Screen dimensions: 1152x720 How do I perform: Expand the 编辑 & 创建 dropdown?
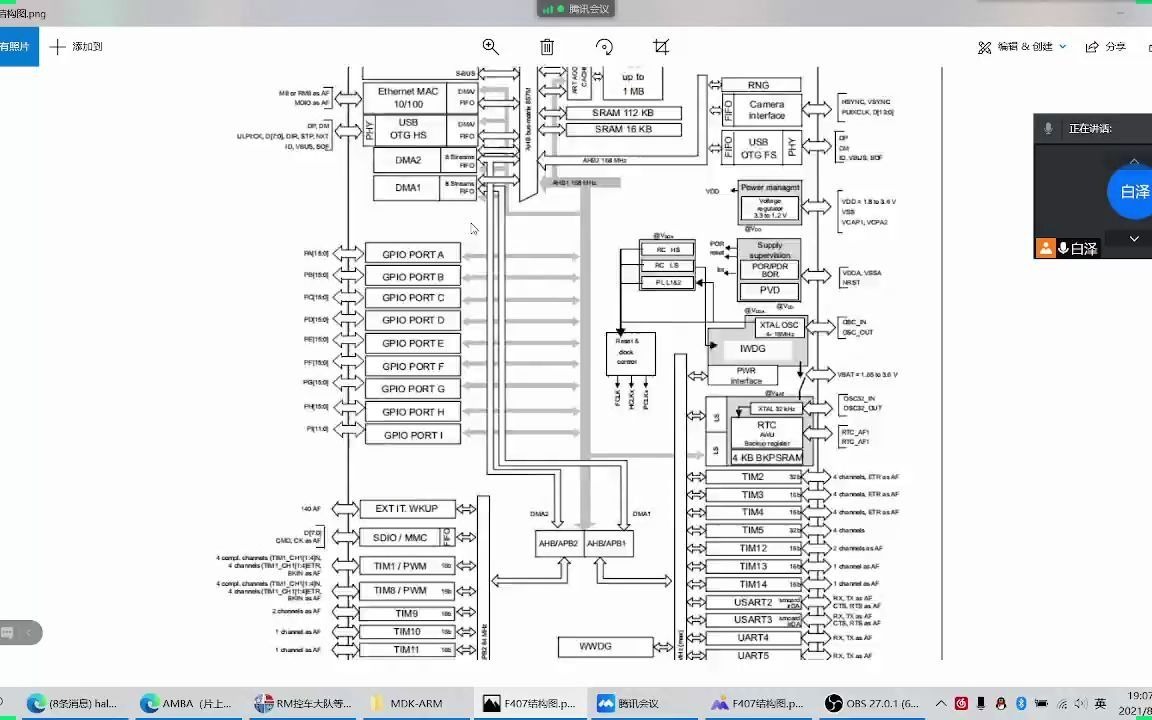coord(1062,46)
